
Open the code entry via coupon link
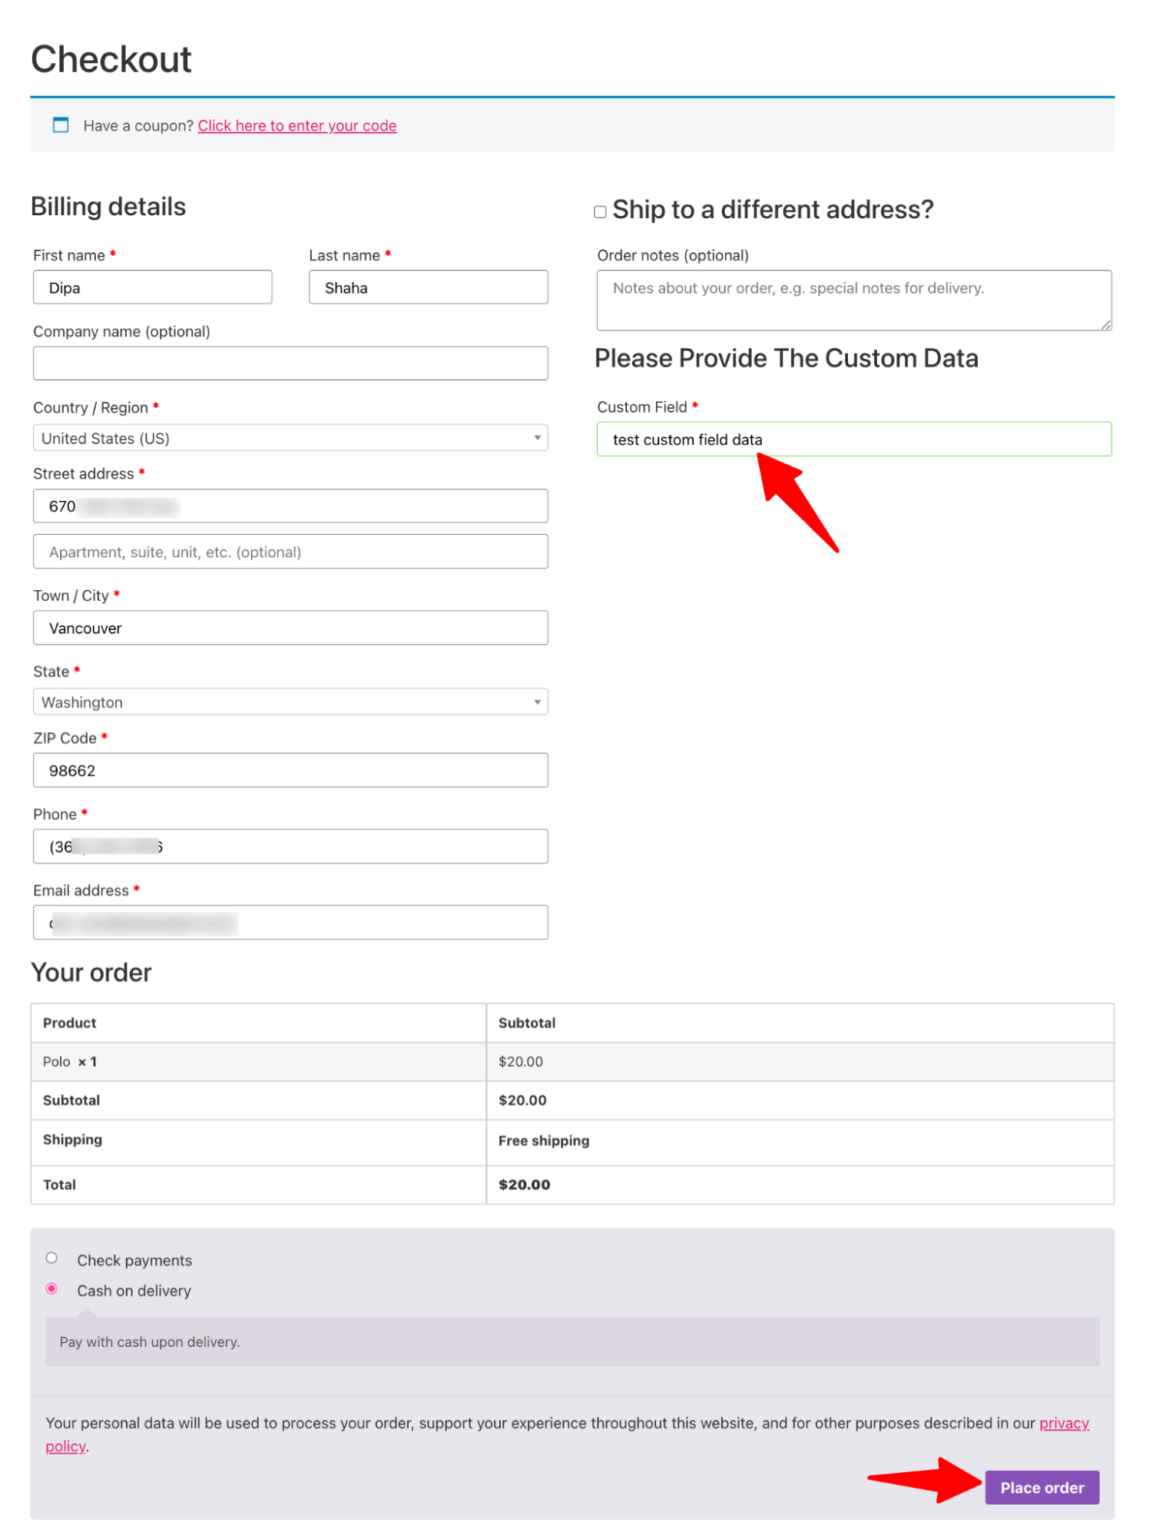pyautogui.click(x=296, y=126)
